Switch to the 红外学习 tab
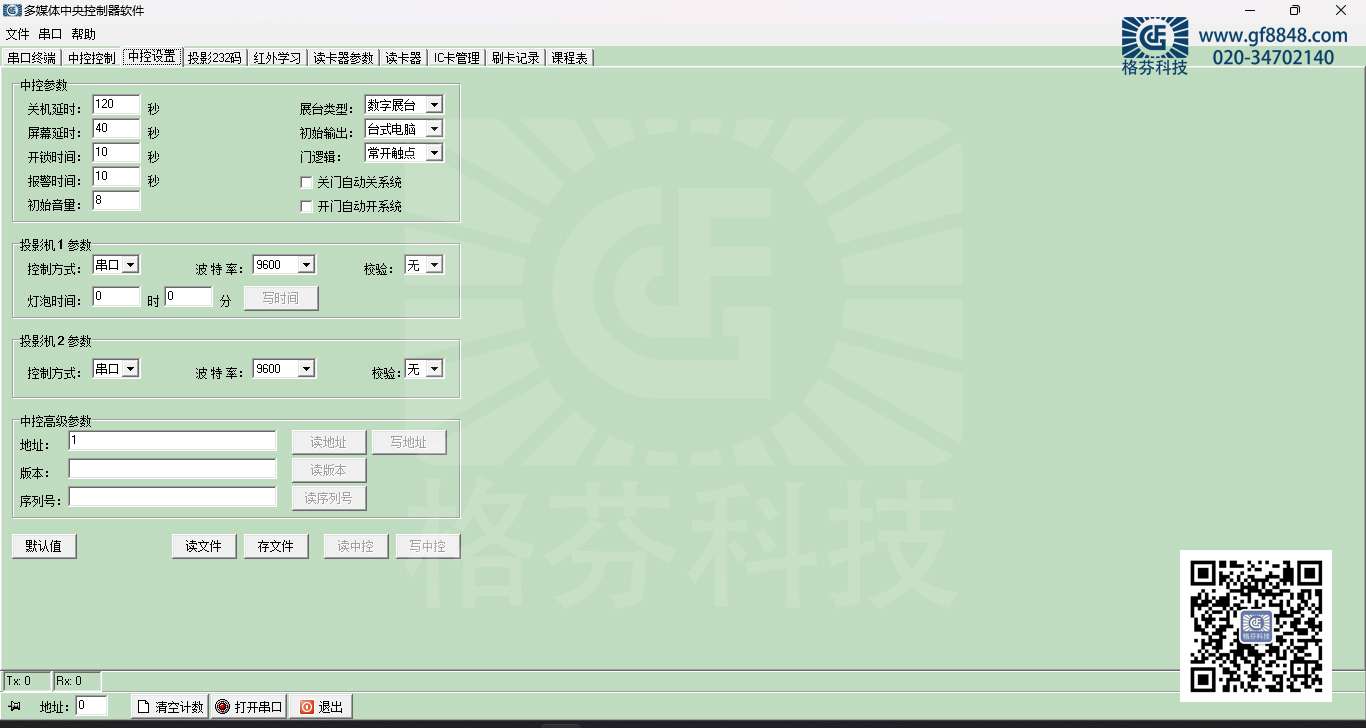The height and width of the screenshot is (728, 1366). 277,58
